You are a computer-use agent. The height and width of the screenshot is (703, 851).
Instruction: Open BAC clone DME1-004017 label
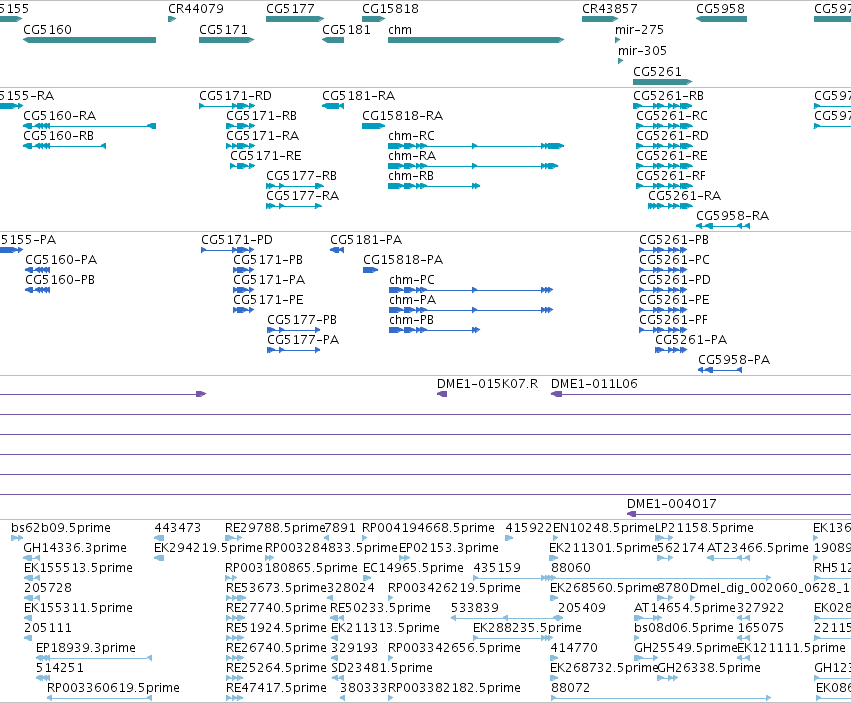pyautogui.click(x=671, y=504)
